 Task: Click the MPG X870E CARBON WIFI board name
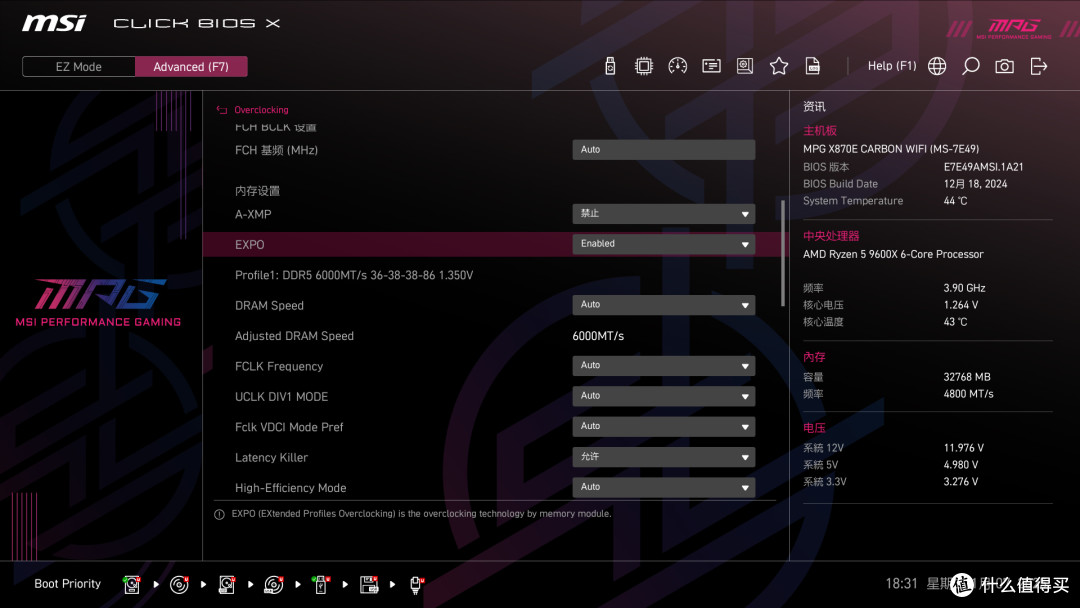click(x=891, y=149)
